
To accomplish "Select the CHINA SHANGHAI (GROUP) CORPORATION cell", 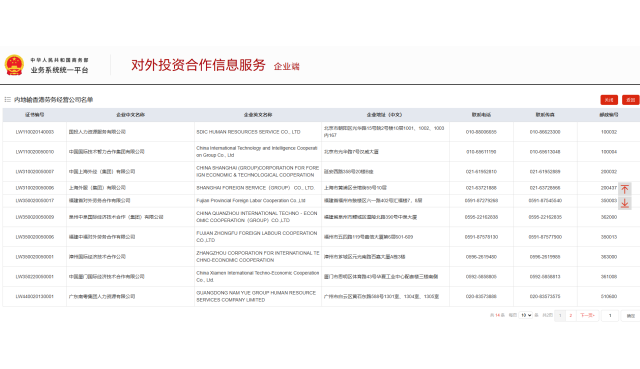I will click(258, 171).
